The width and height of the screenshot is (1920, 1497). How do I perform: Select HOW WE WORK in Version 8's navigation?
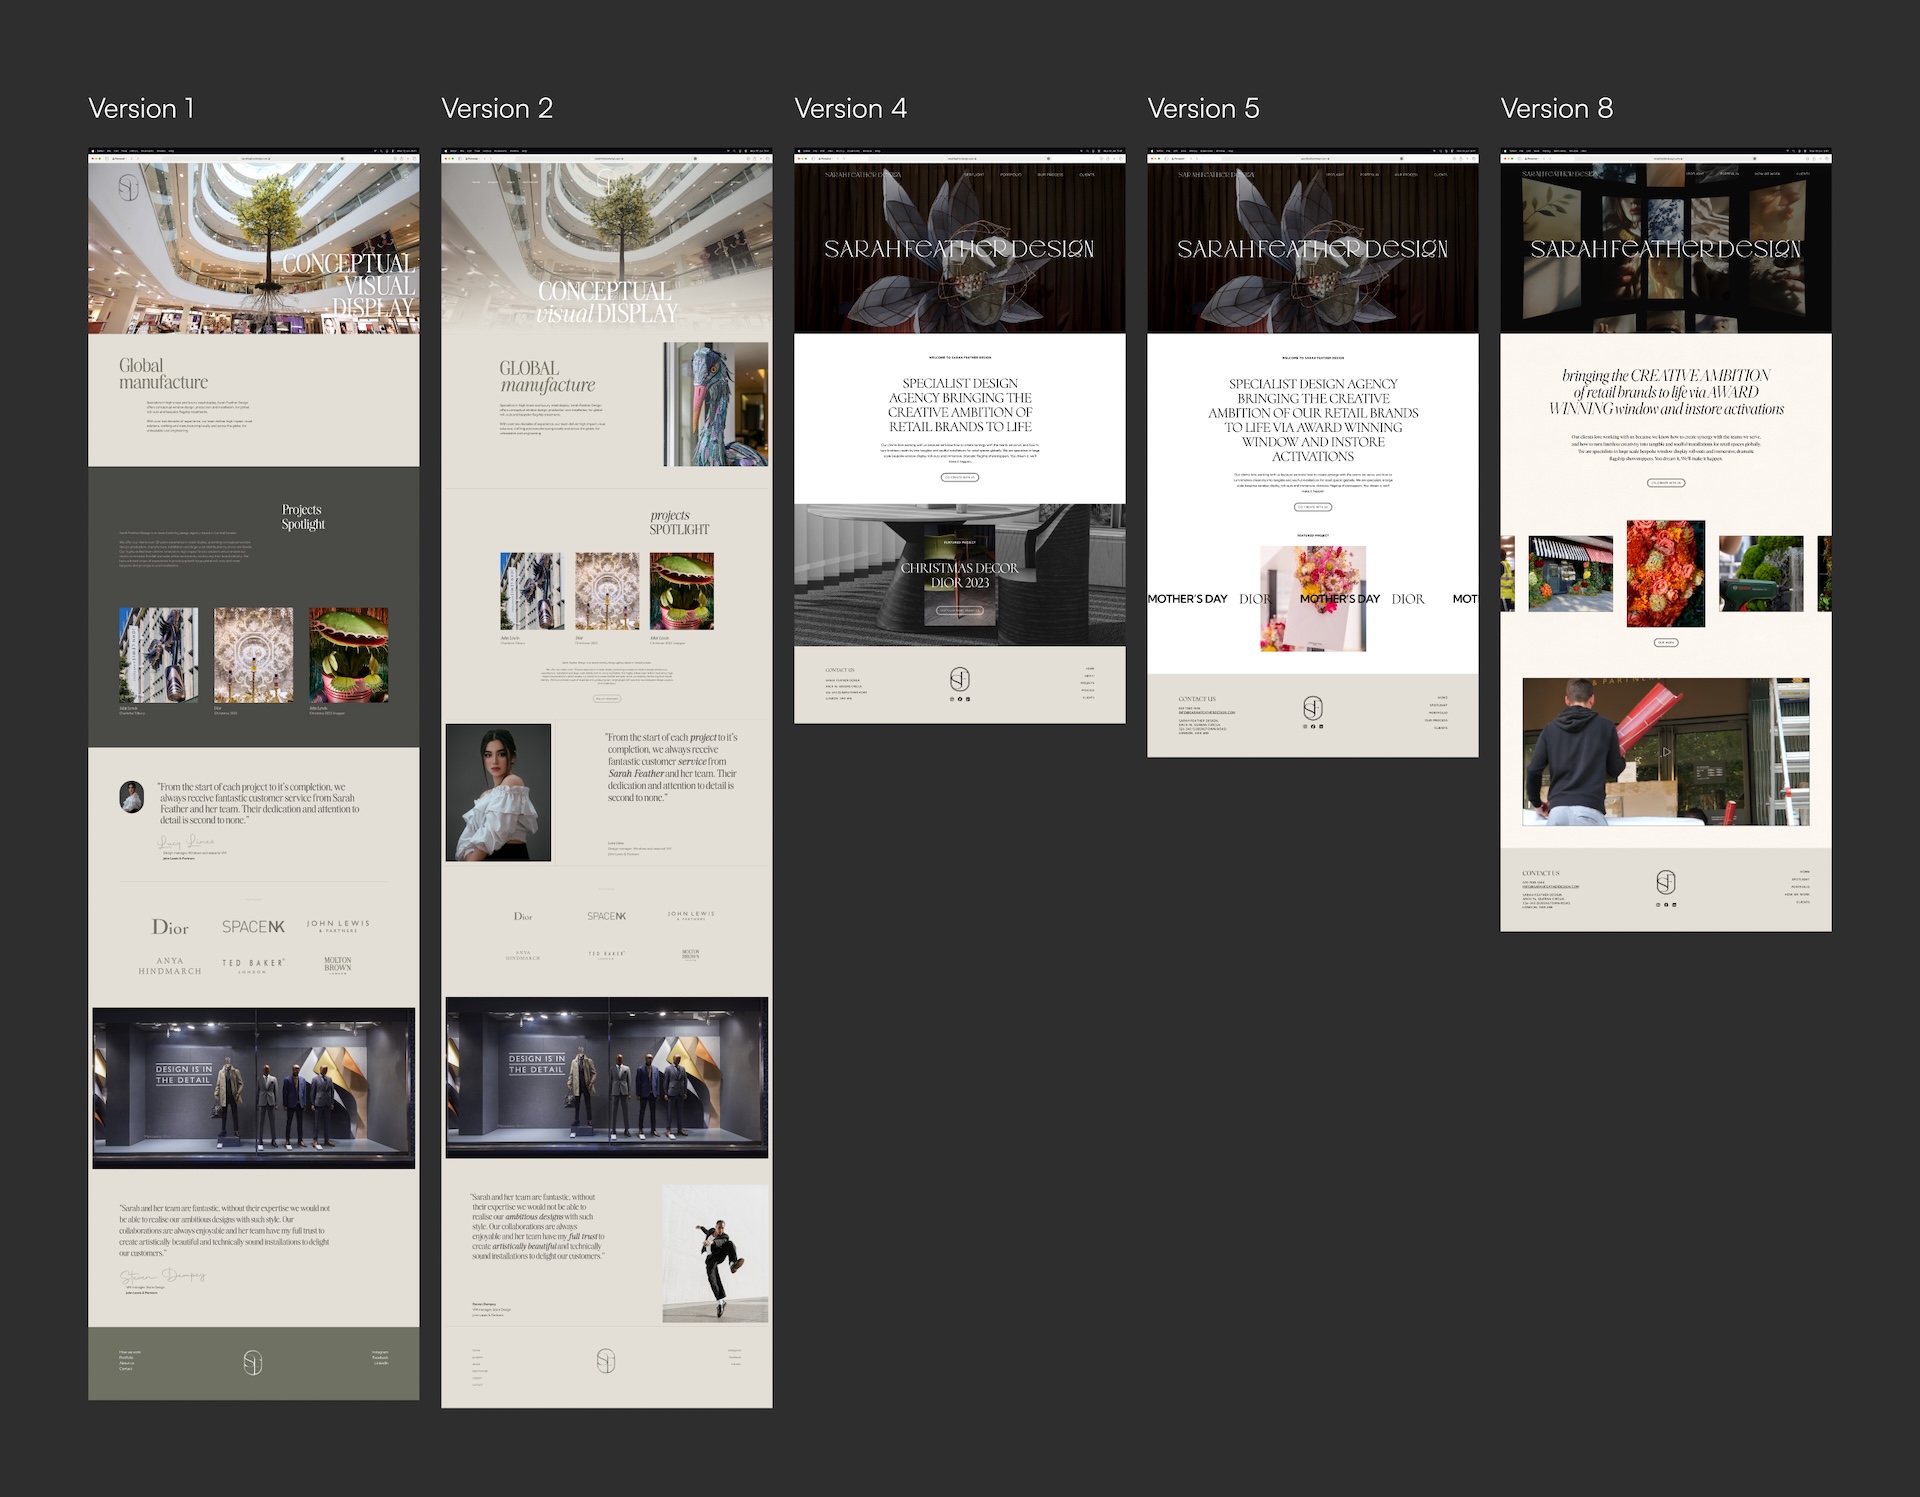(x=1768, y=174)
